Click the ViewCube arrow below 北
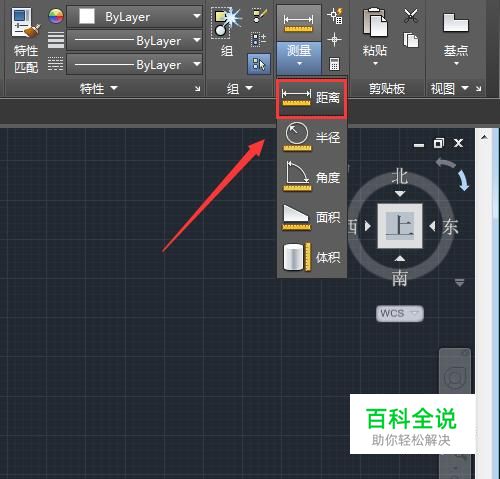 (x=400, y=194)
